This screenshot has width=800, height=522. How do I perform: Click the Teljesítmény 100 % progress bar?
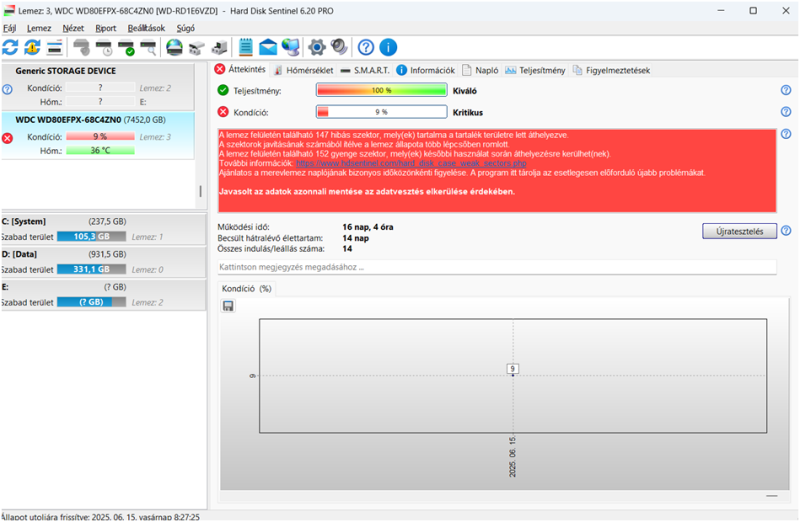tap(382, 90)
